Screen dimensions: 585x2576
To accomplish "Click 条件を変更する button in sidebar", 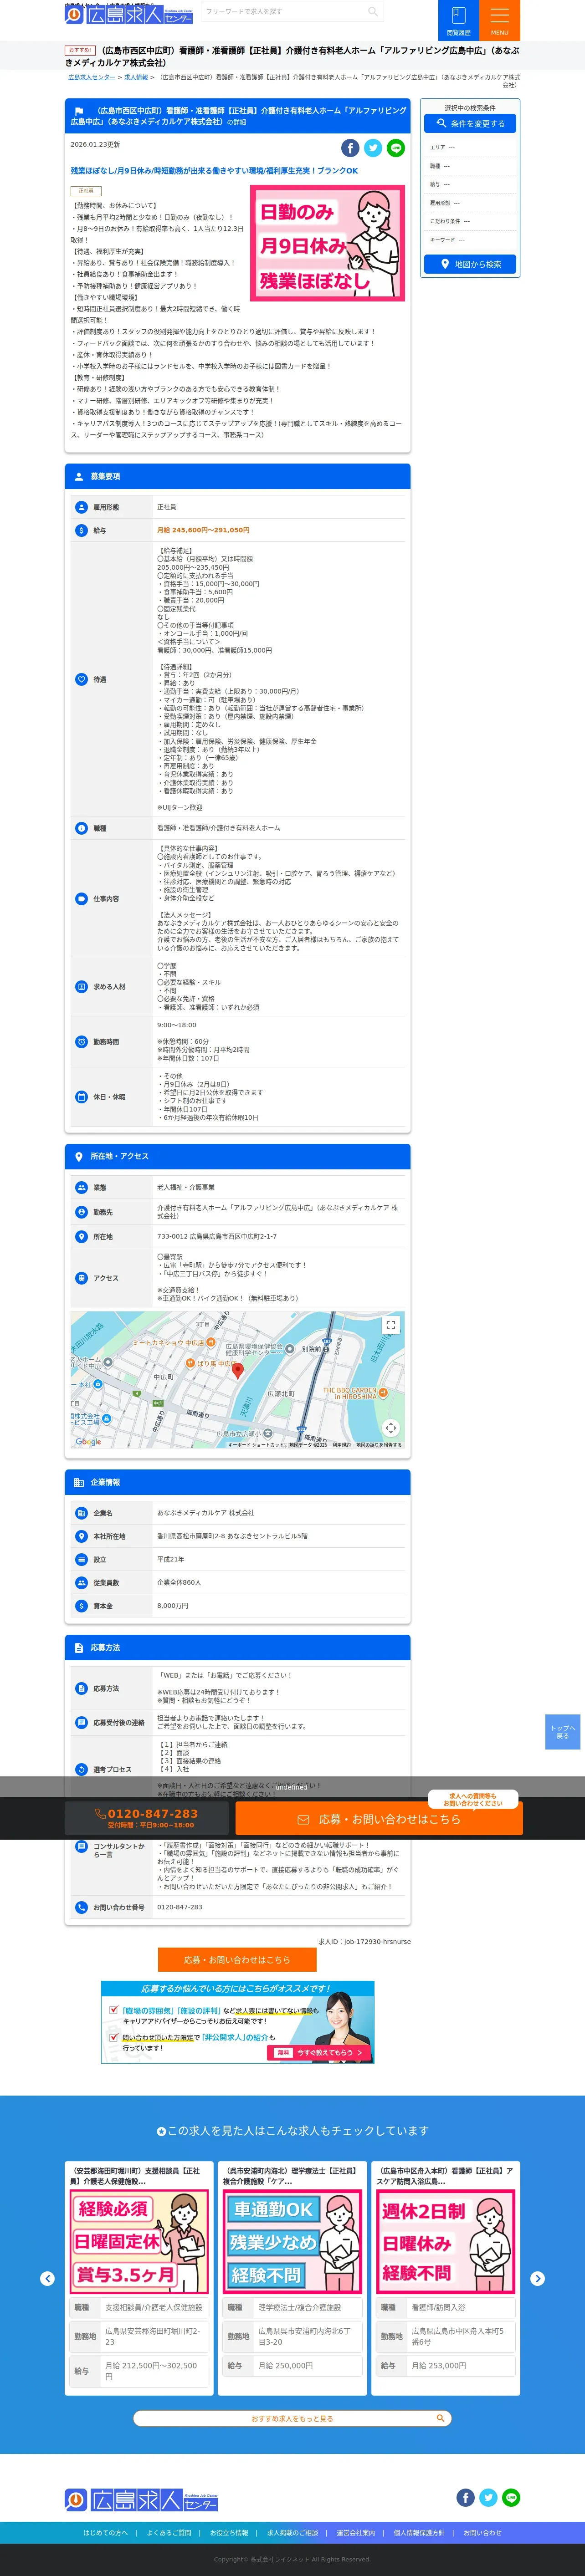I will coord(470,124).
